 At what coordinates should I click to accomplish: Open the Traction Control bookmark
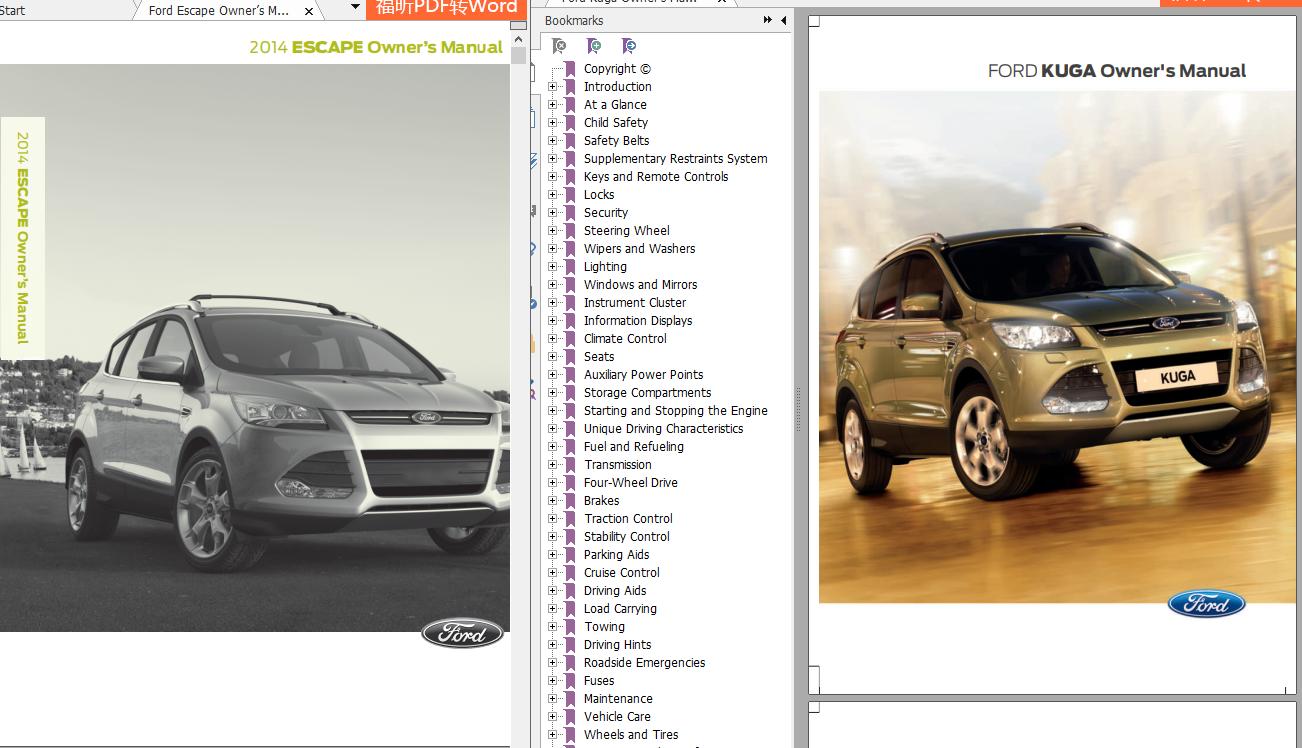pyautogui.click(x=628, y=519)
